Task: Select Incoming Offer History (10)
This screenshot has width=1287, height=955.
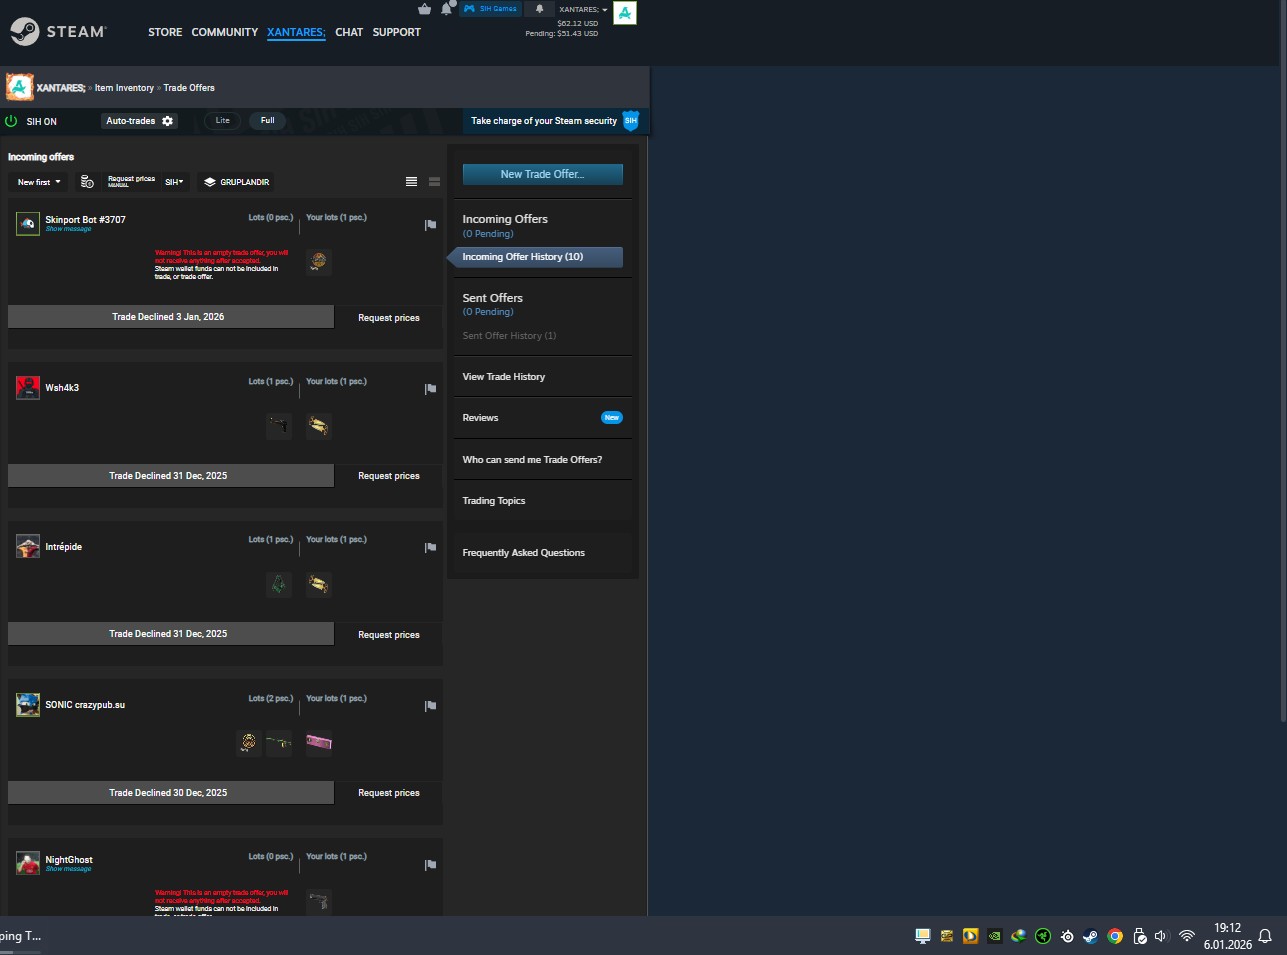Action: [x=543, y=257]
